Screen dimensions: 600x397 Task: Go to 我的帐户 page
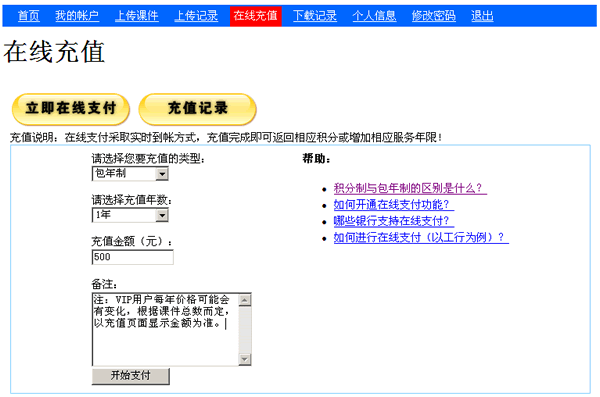77,16
